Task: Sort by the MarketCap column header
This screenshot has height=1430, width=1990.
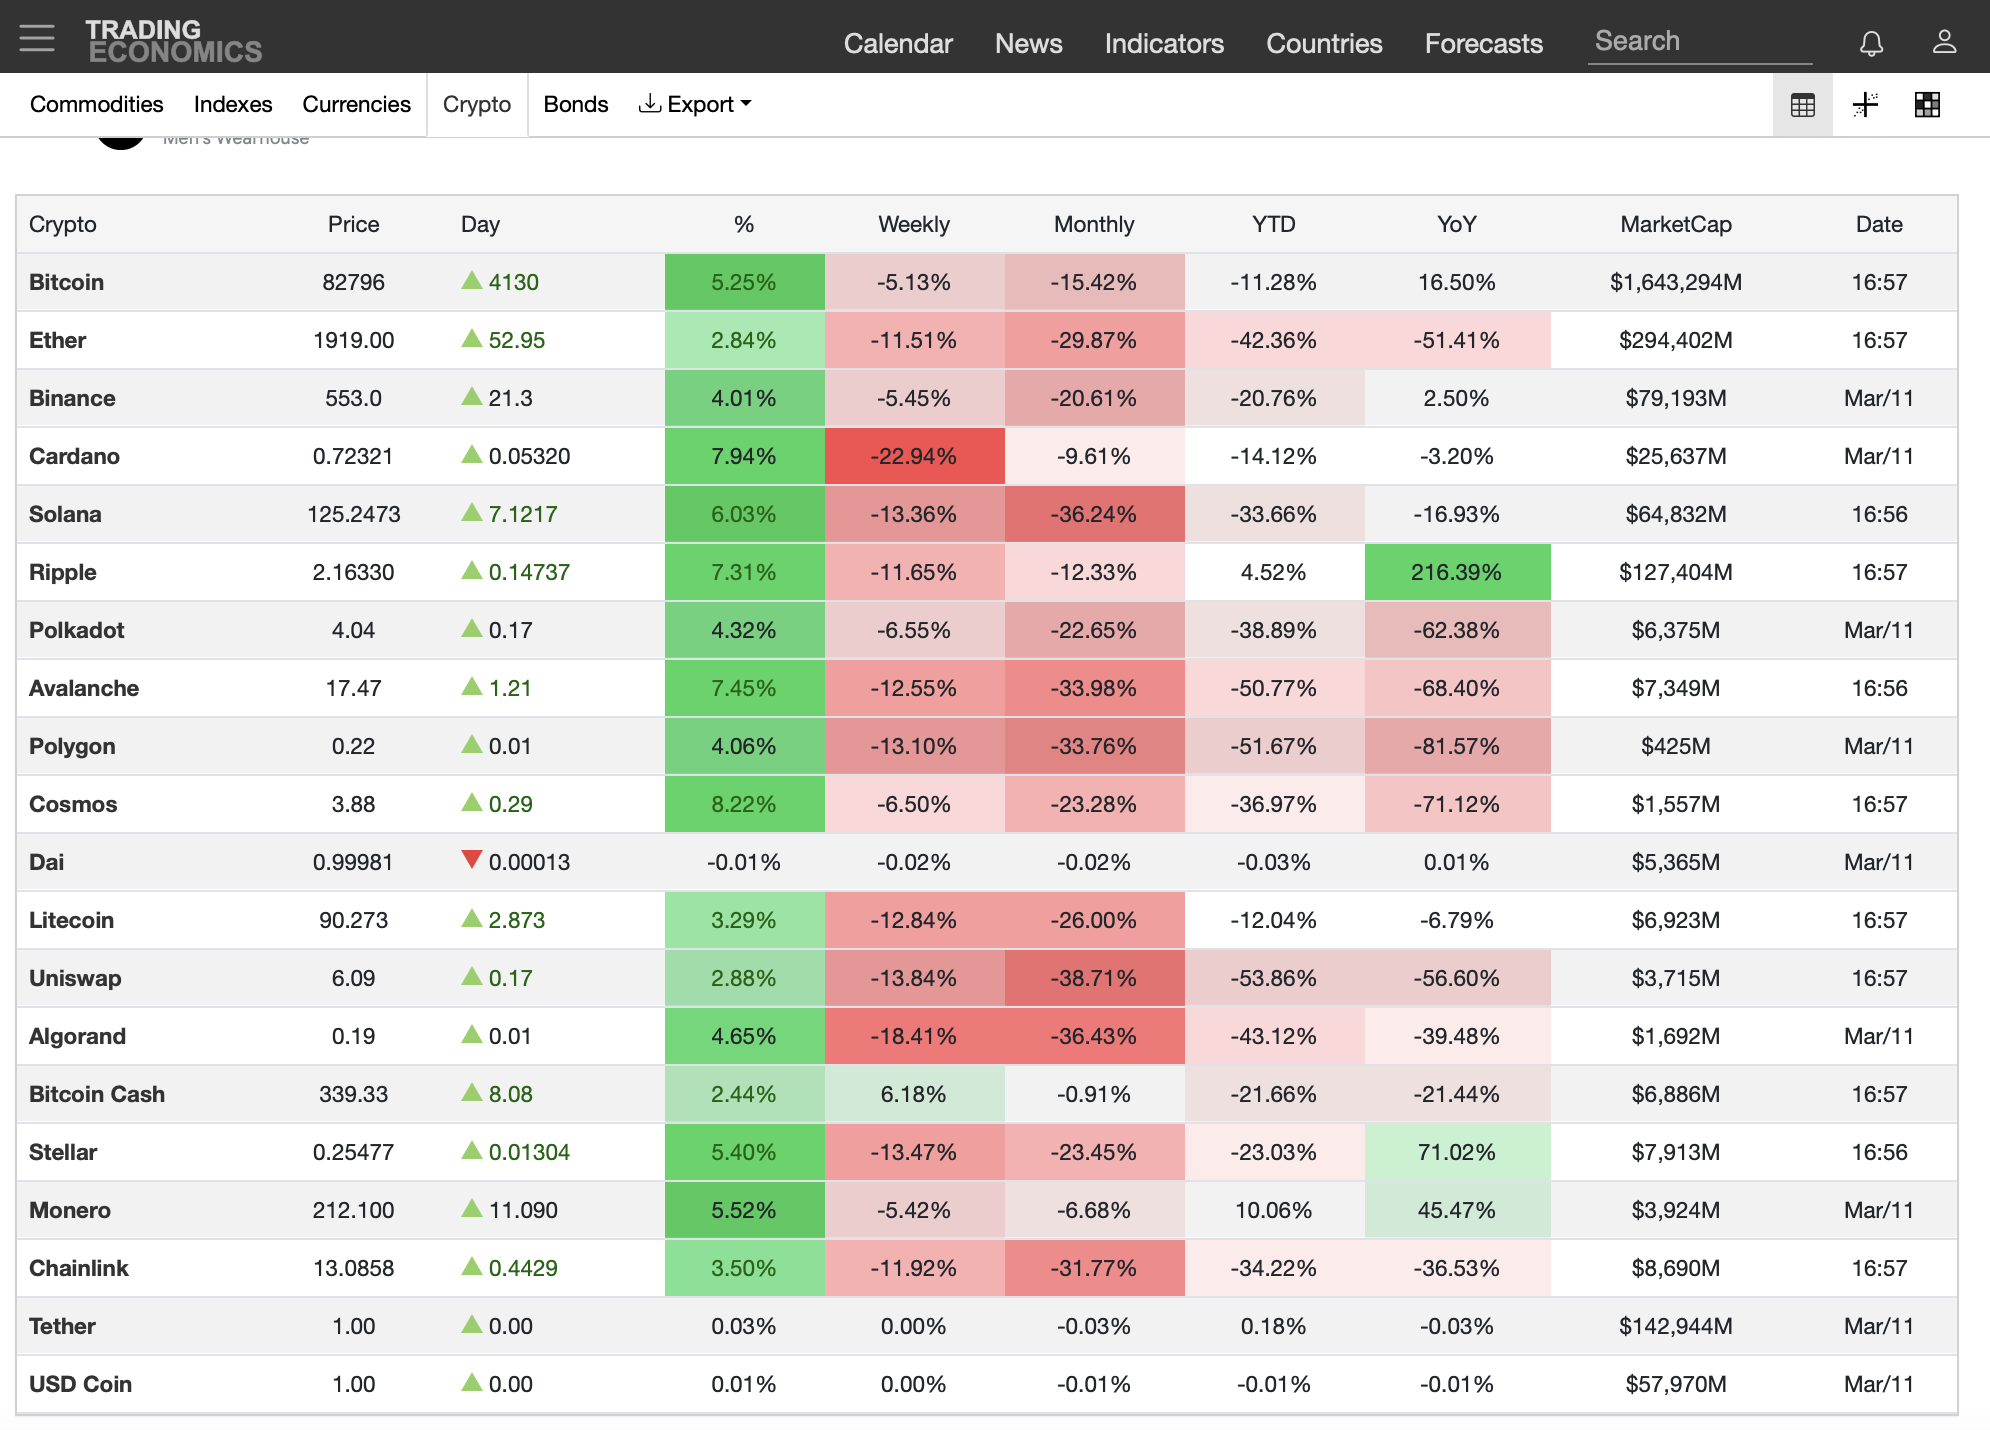Action: coord(1676,224)
